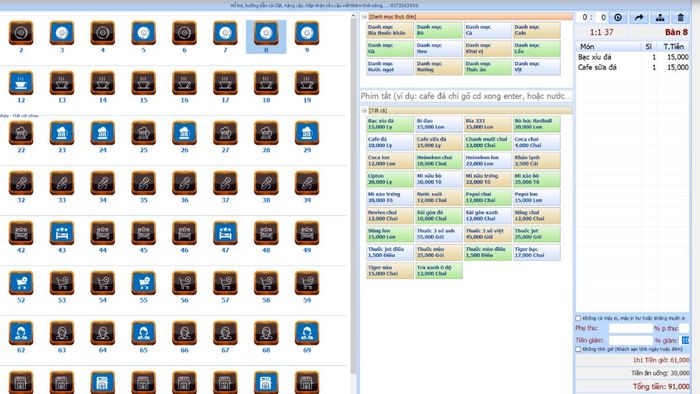Collapse the Tất cả items group
This screenshot has width=700, height=394.
tap(364, 110)
